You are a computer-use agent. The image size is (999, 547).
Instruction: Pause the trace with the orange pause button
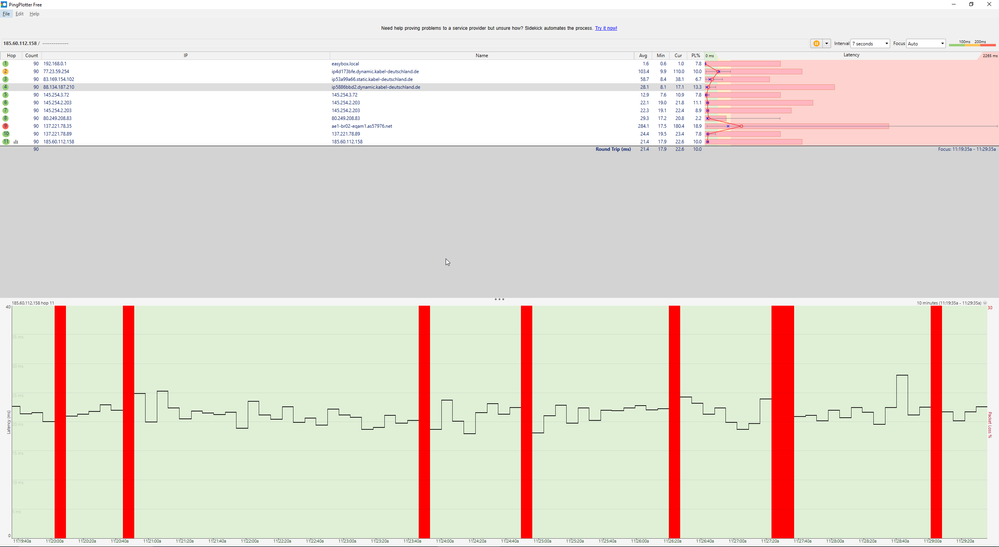point(816,43)
